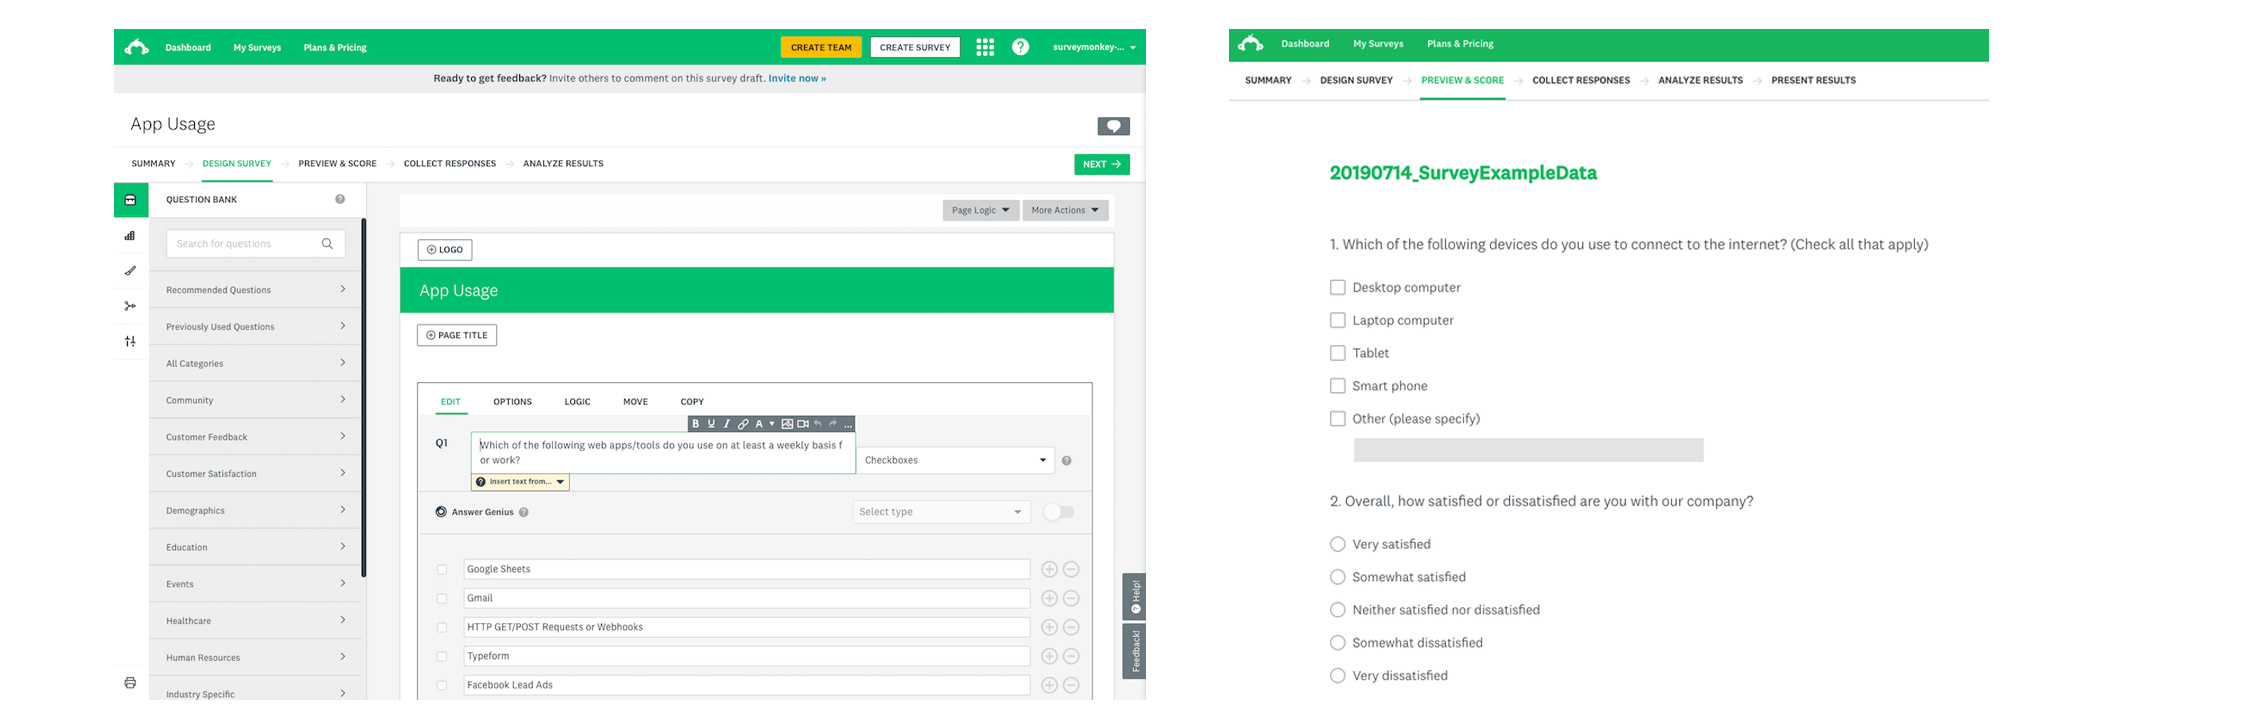Screen dimensions: 2268x728
Task: Open the comments speech bubble icon
Action: pyautogui.click(x=1113, y=126)
